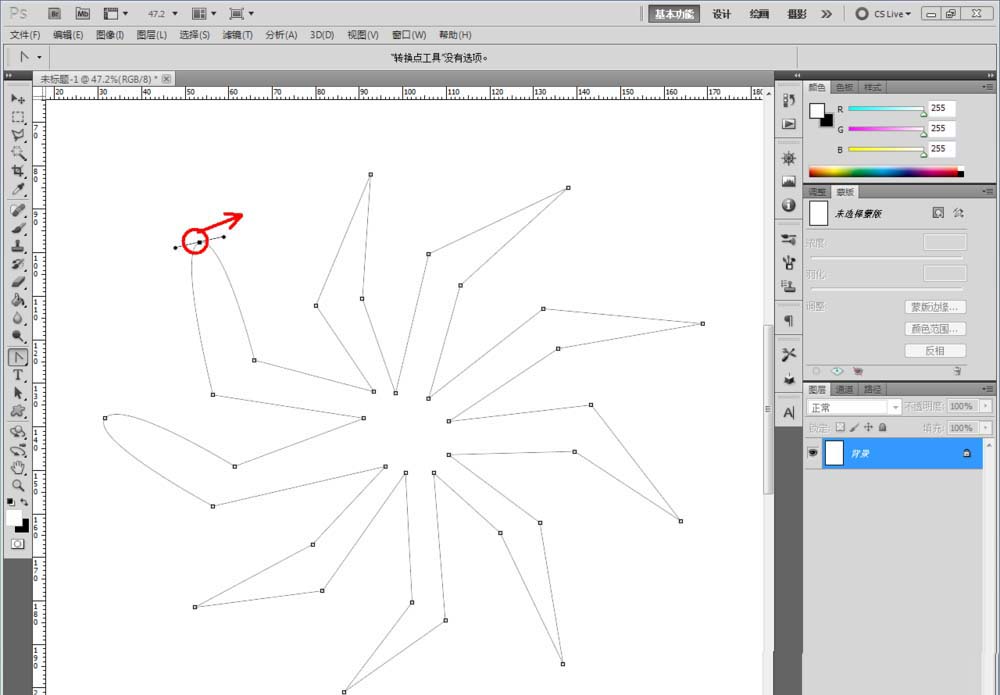The width and height of the screenshot is (1000, 695).
Task: Select the Quick Selection tool
Action: (18, 153)
